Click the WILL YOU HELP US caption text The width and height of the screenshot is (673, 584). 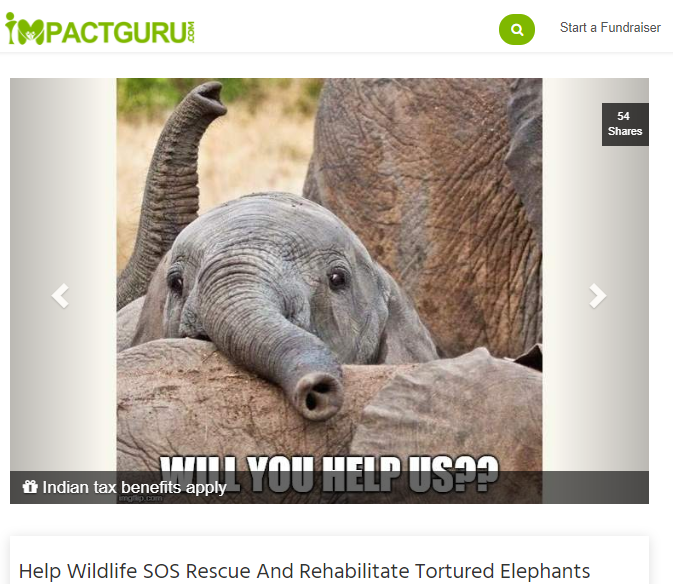(x=329, y=472)
